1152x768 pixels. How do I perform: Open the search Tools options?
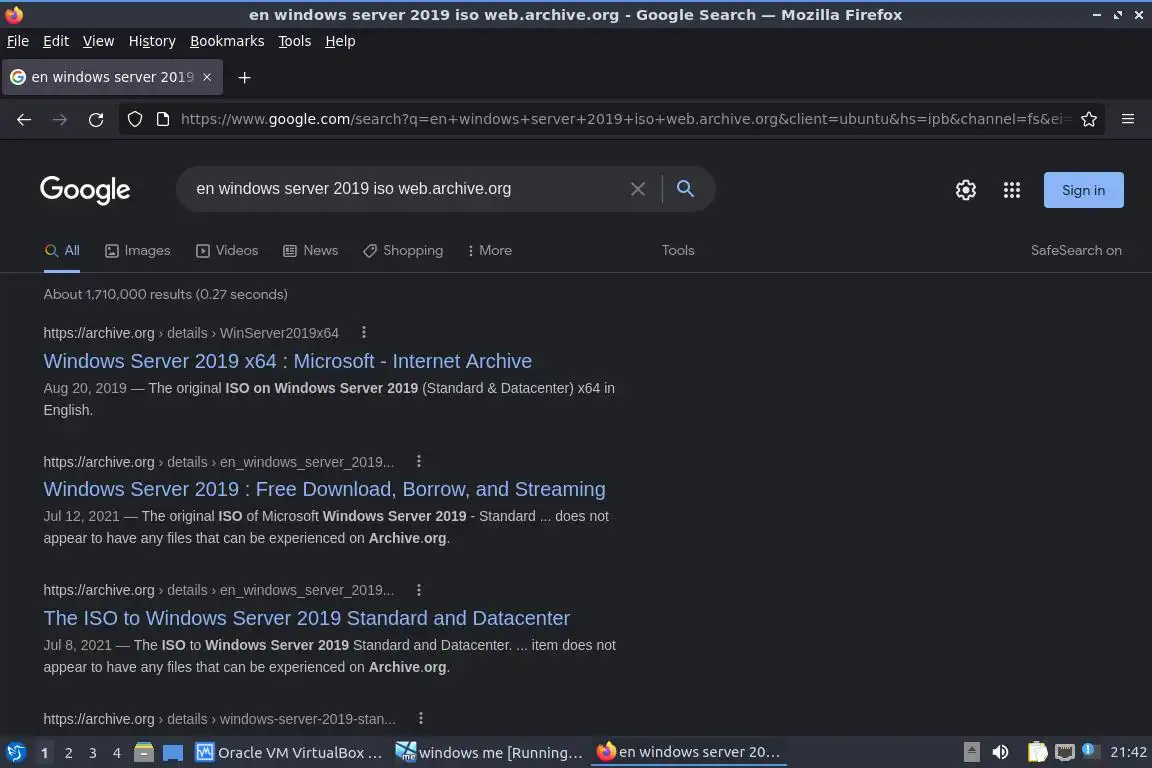(677, 251)
